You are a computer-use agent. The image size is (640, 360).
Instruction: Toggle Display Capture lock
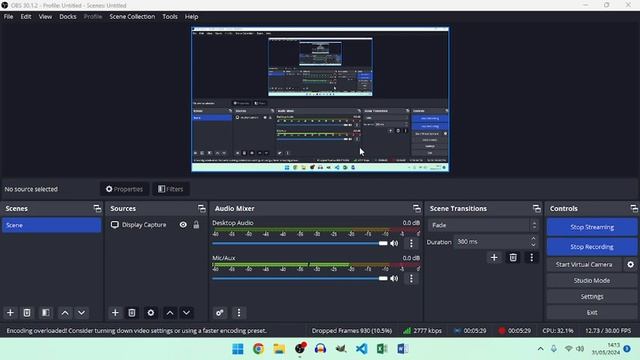point(196,225)
